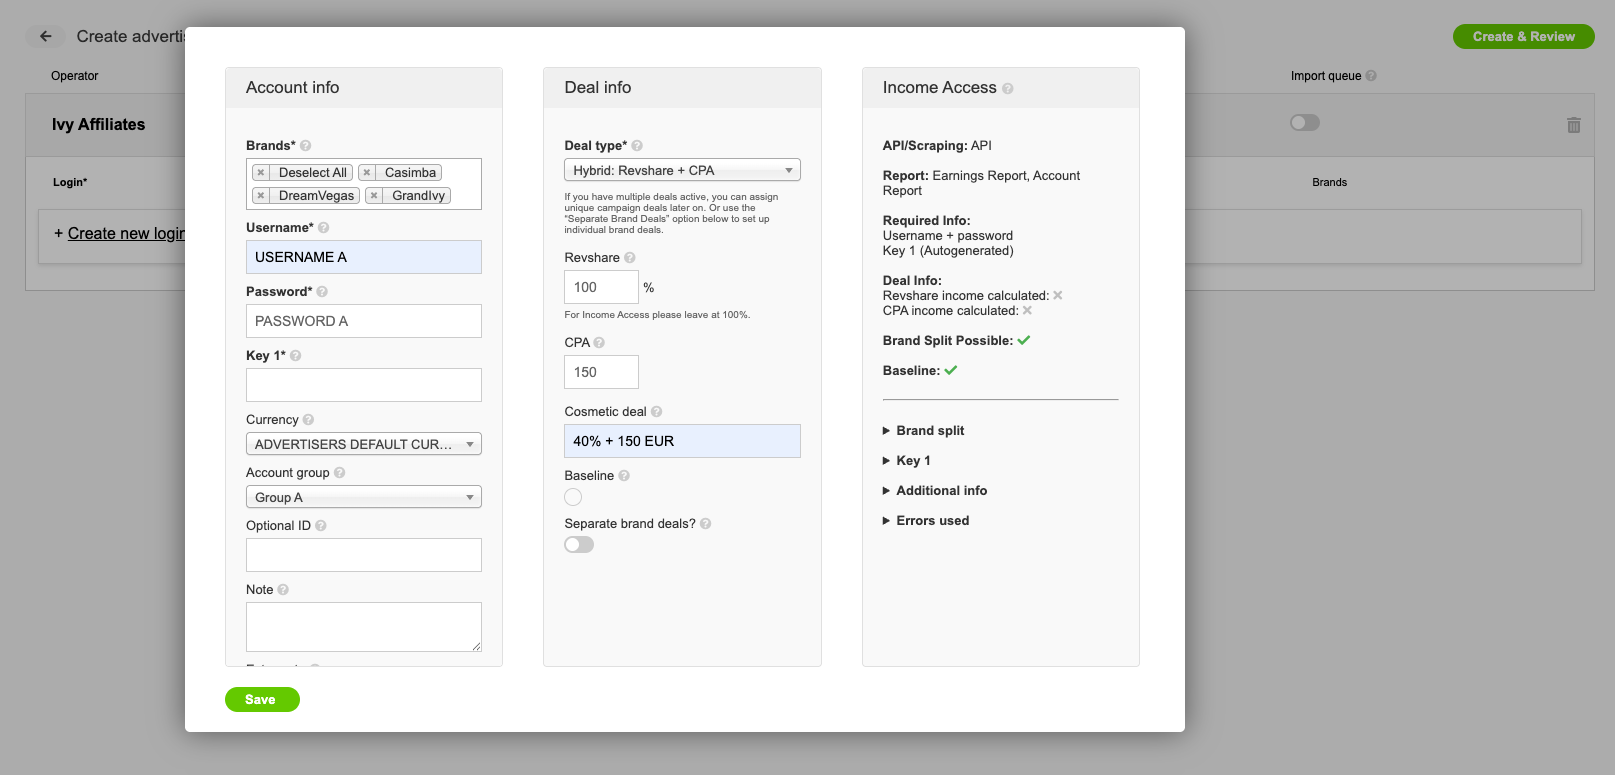
Task: Remove the Casimba brand tag
Action: 367,173
